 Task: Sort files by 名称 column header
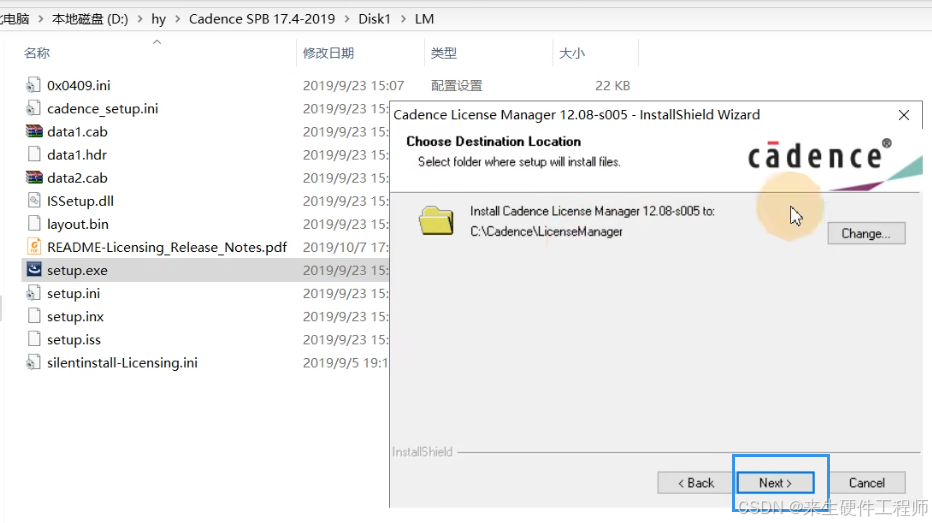(37, 53)
